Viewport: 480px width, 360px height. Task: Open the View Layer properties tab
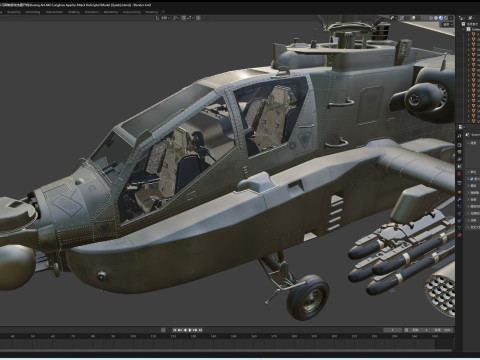click(459, 159)
